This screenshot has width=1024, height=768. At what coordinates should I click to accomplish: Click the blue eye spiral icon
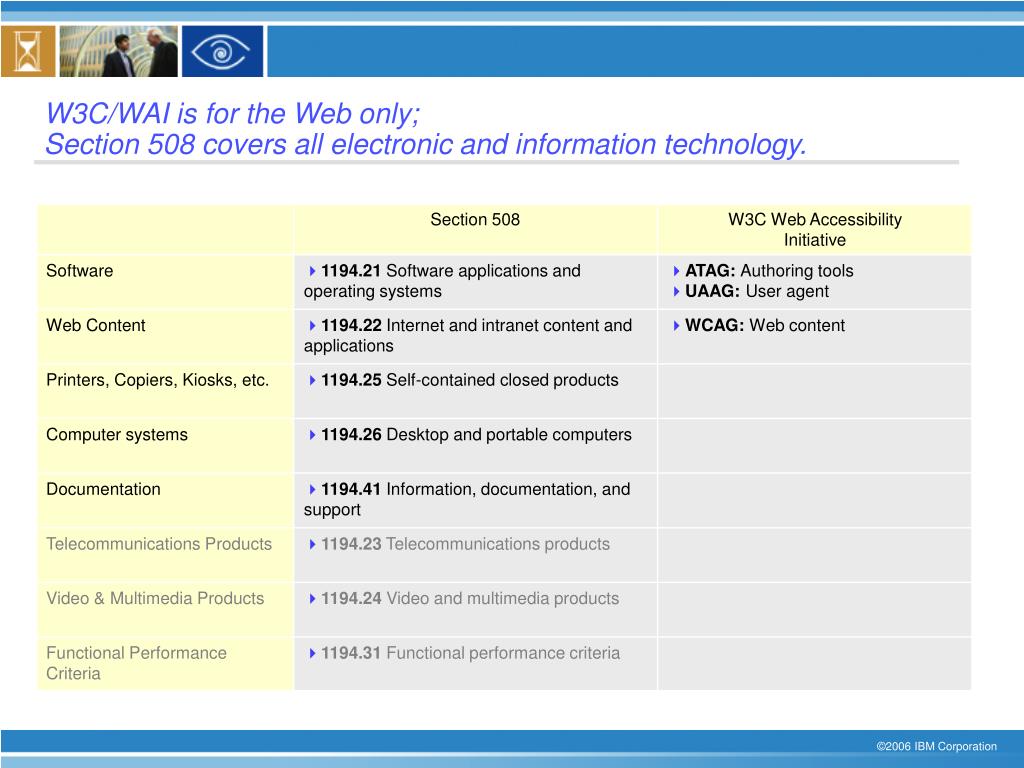point(222,52)
